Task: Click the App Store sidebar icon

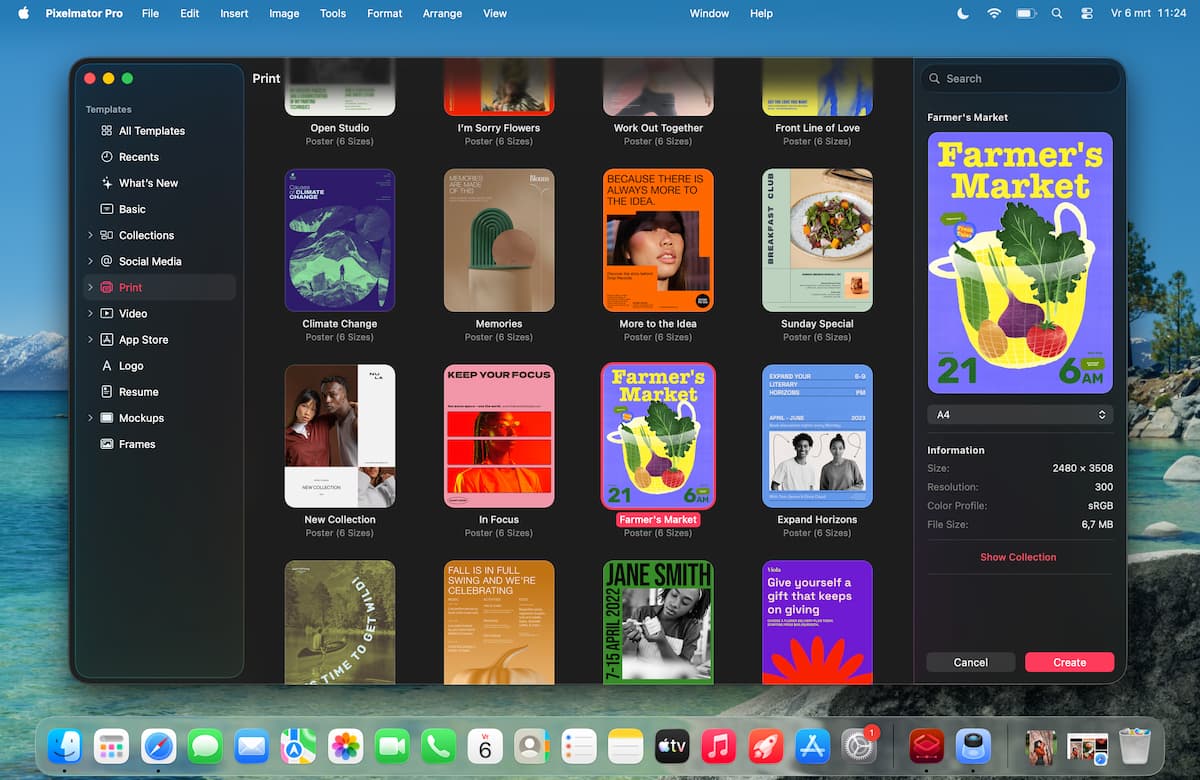Action: tap(107, 340)
